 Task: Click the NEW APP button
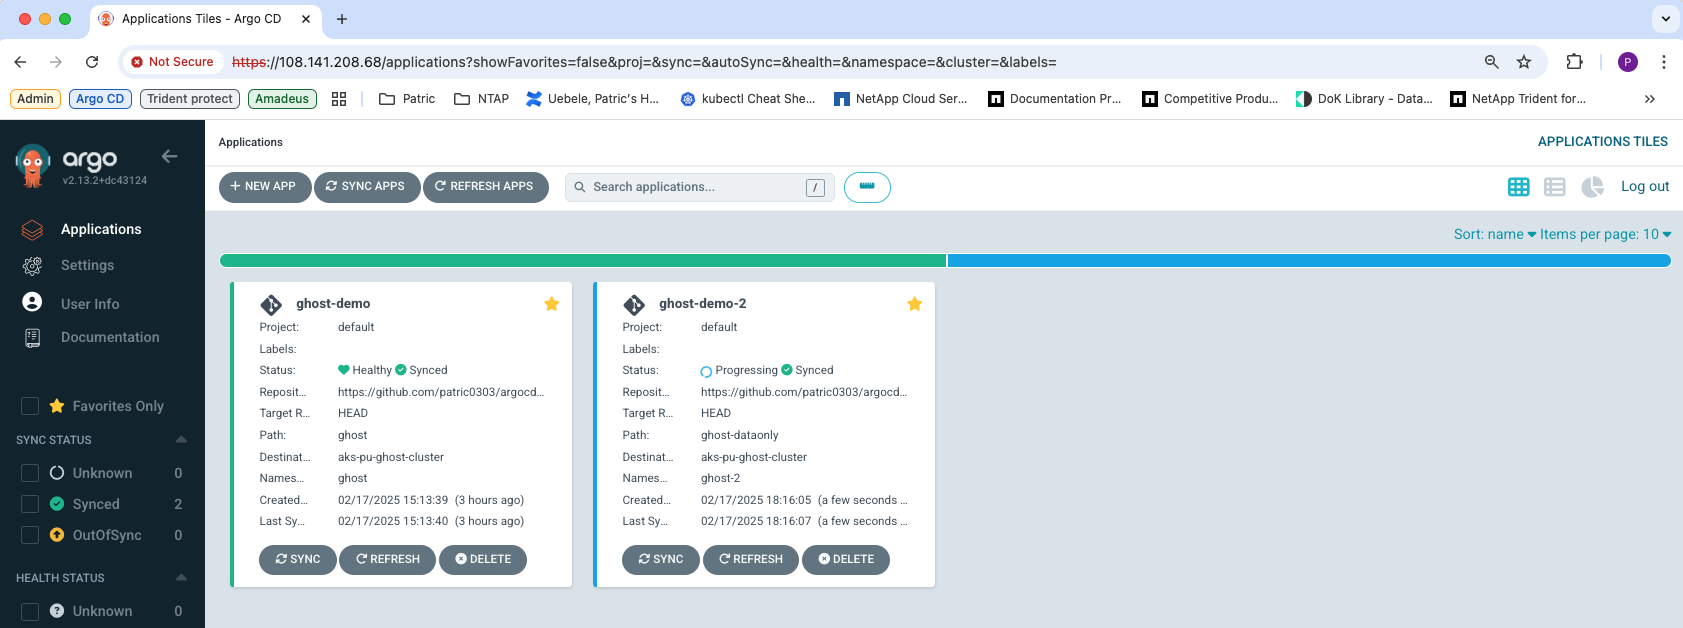coord(264,187)
